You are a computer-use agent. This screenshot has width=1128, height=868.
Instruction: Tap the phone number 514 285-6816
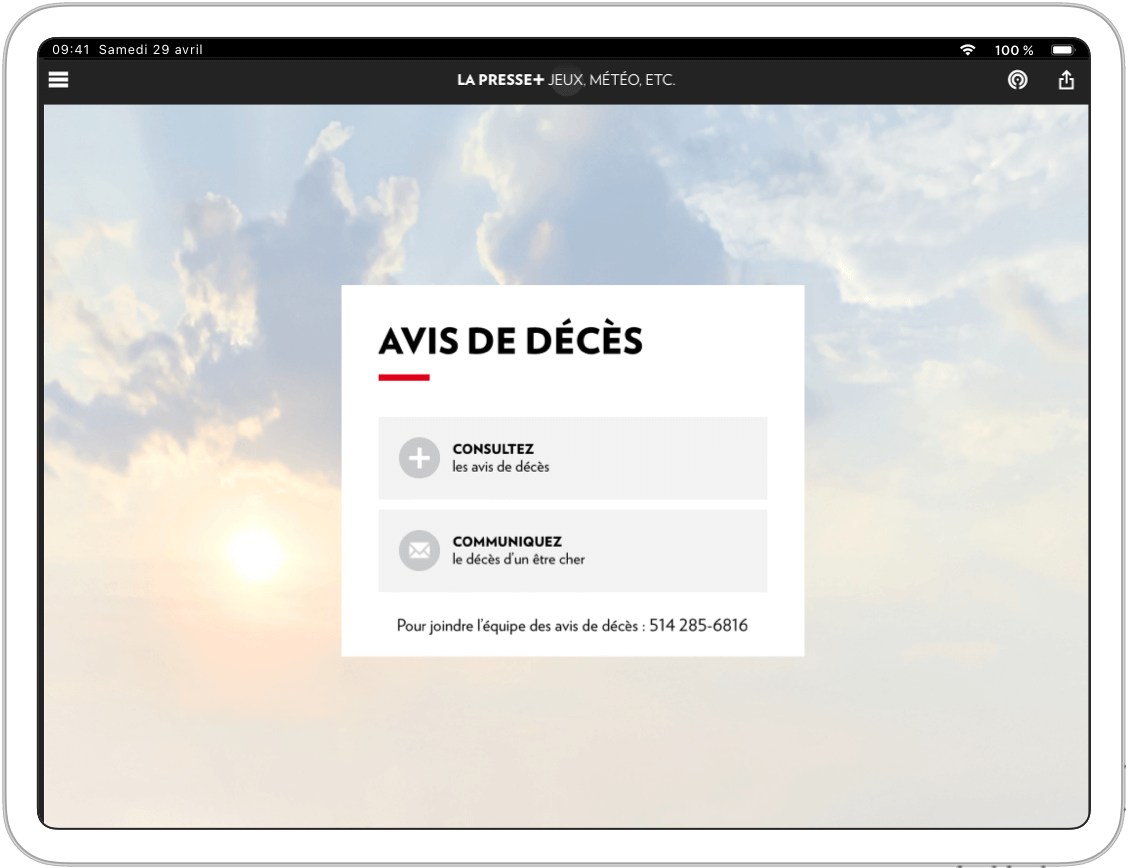[698, 626]
